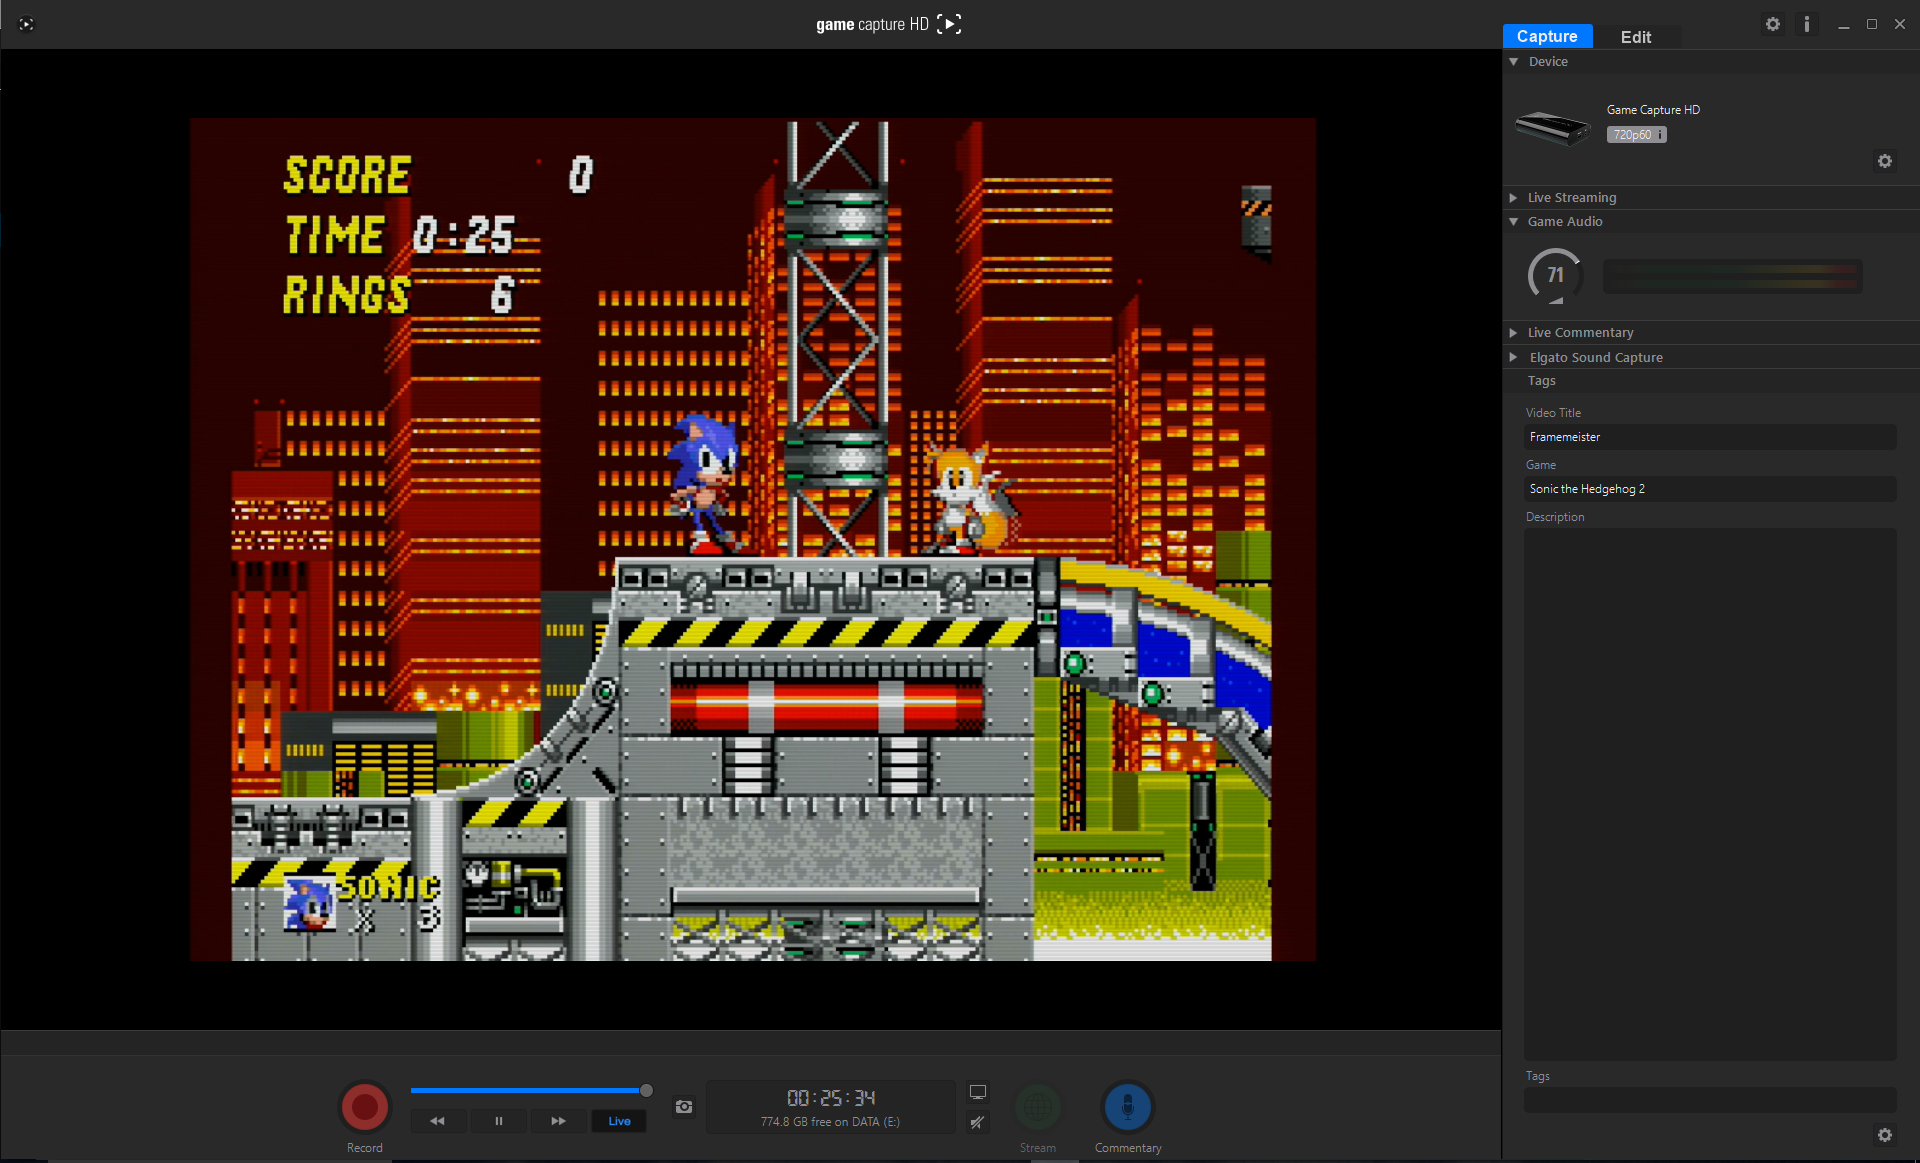Screen dimensions: 1920x1163
Task: Click the green Stream globe button
Action: click(x=1038, y=1107)
